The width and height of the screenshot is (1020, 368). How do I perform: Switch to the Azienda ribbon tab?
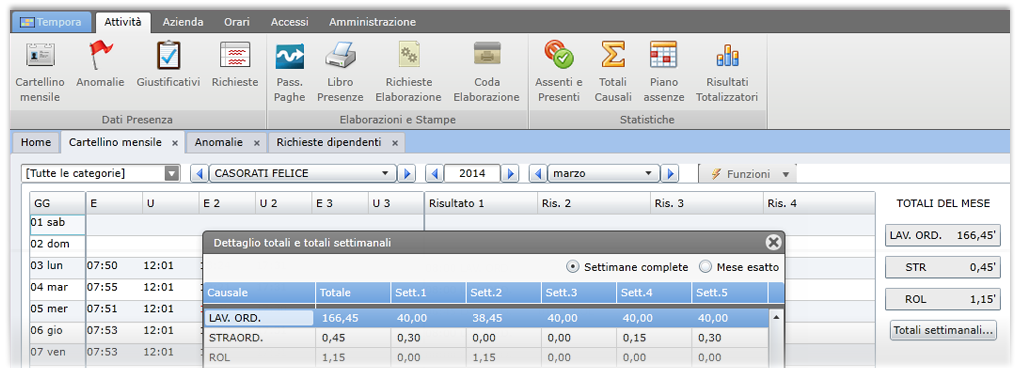pos(183,22)
